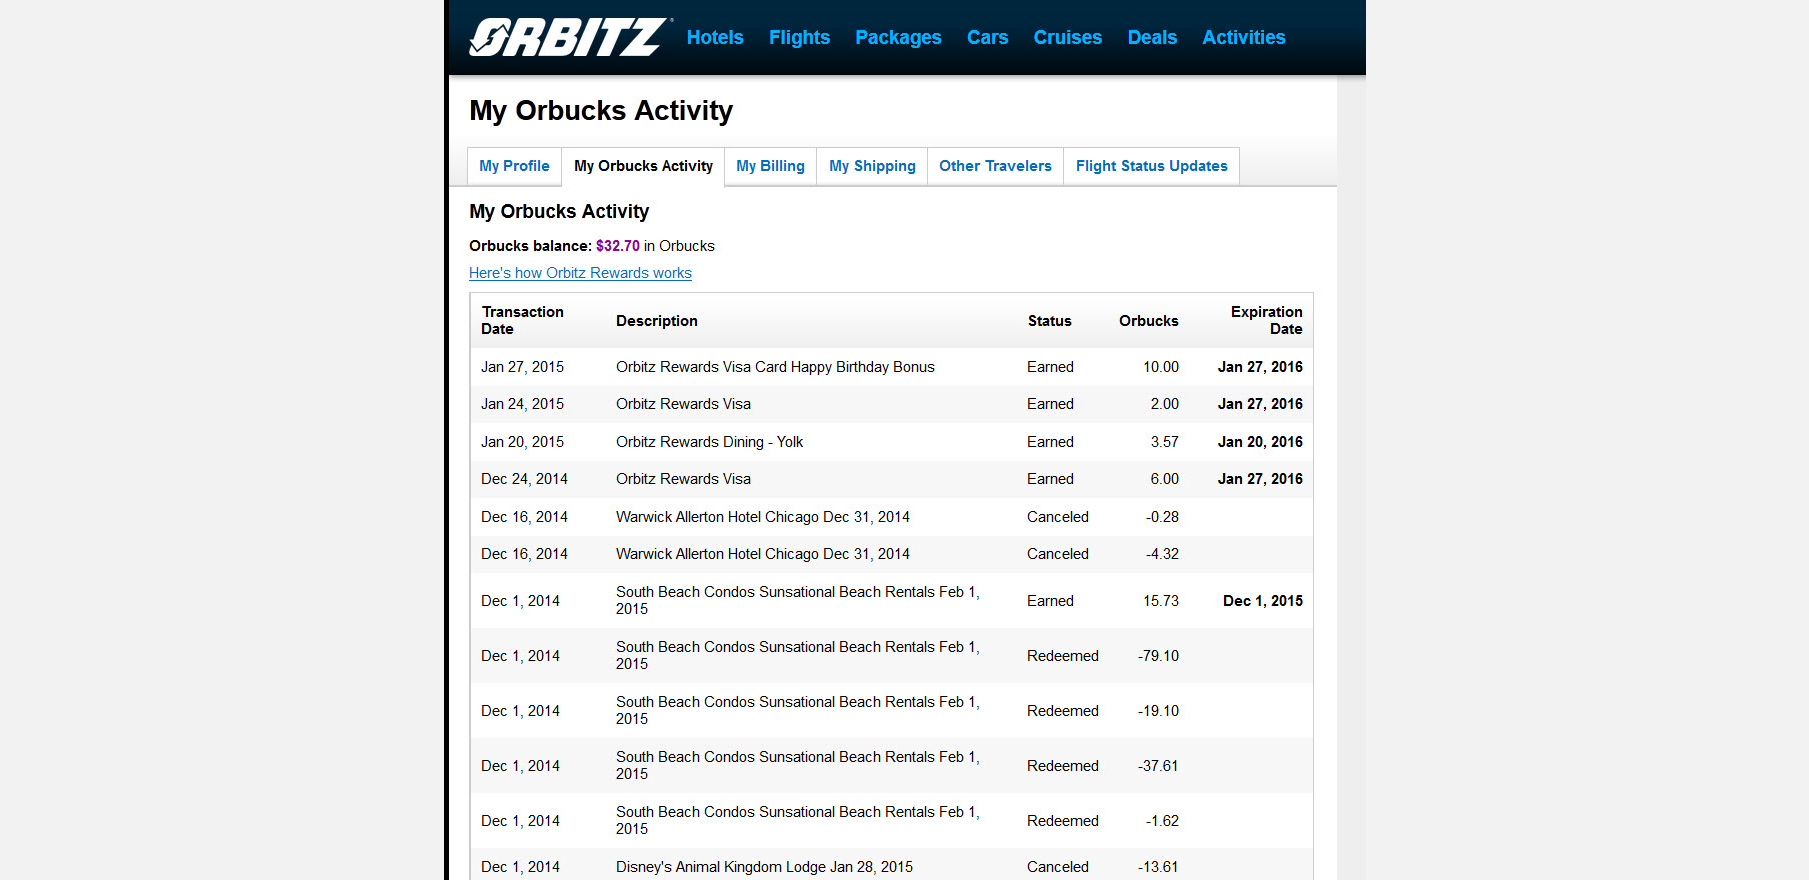Screen dimensions: 1809x880
Task: Click the Description column header
Action: [x=657, y=321]
